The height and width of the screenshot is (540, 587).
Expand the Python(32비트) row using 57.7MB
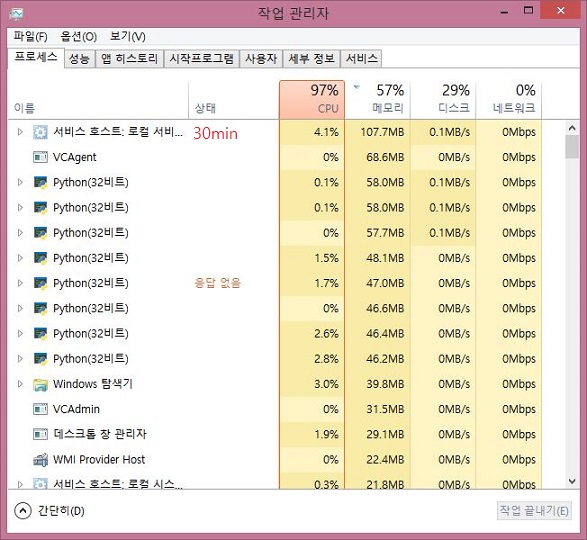tap(20, 233)
